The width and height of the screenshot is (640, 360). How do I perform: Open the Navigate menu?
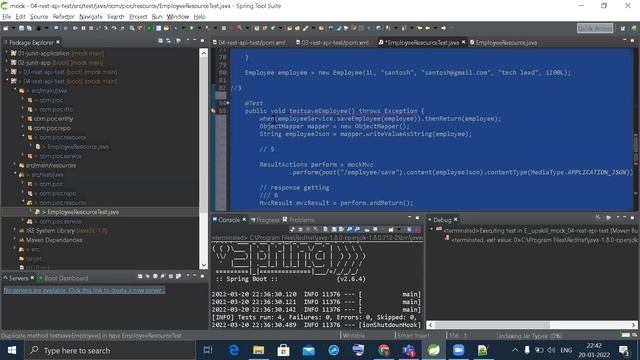[x=91, y=17]
